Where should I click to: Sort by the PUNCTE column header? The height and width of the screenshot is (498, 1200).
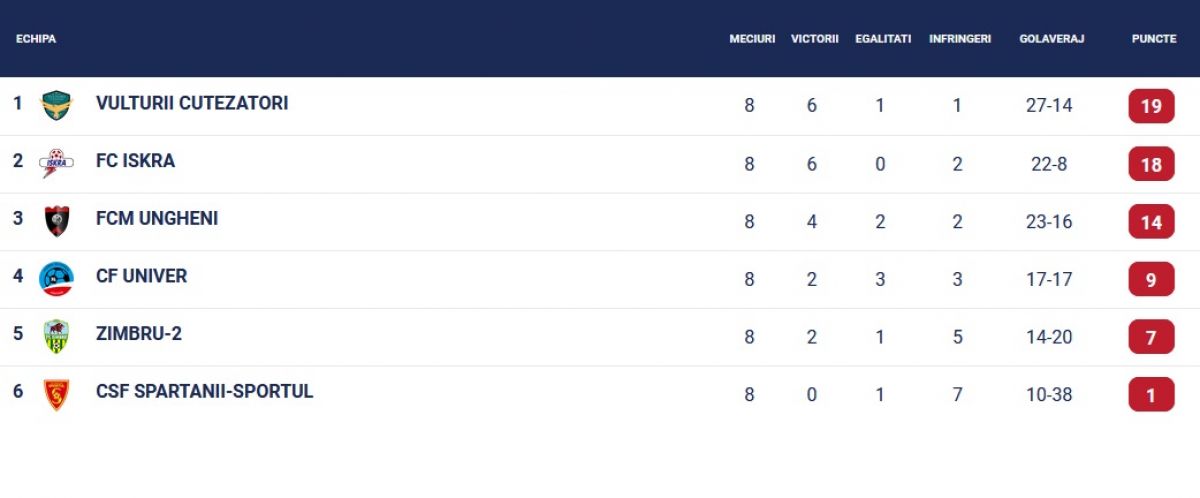pos(1154,39)
